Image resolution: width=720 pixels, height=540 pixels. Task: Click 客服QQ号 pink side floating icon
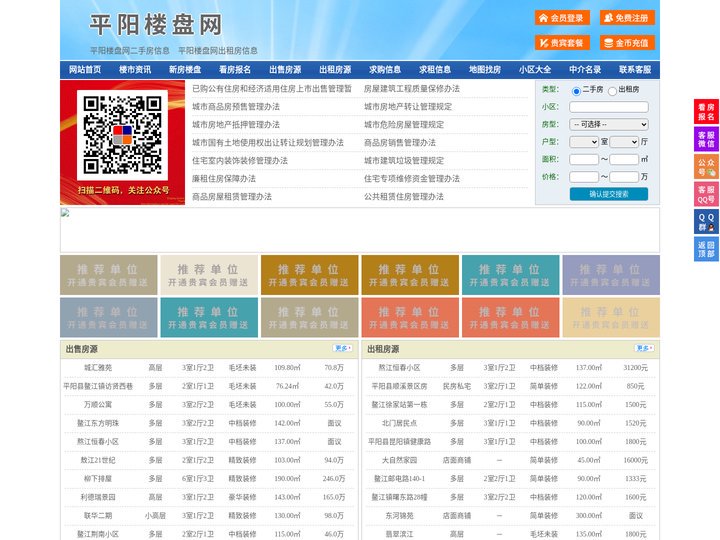pyautogui.click(x=706, y=194)
